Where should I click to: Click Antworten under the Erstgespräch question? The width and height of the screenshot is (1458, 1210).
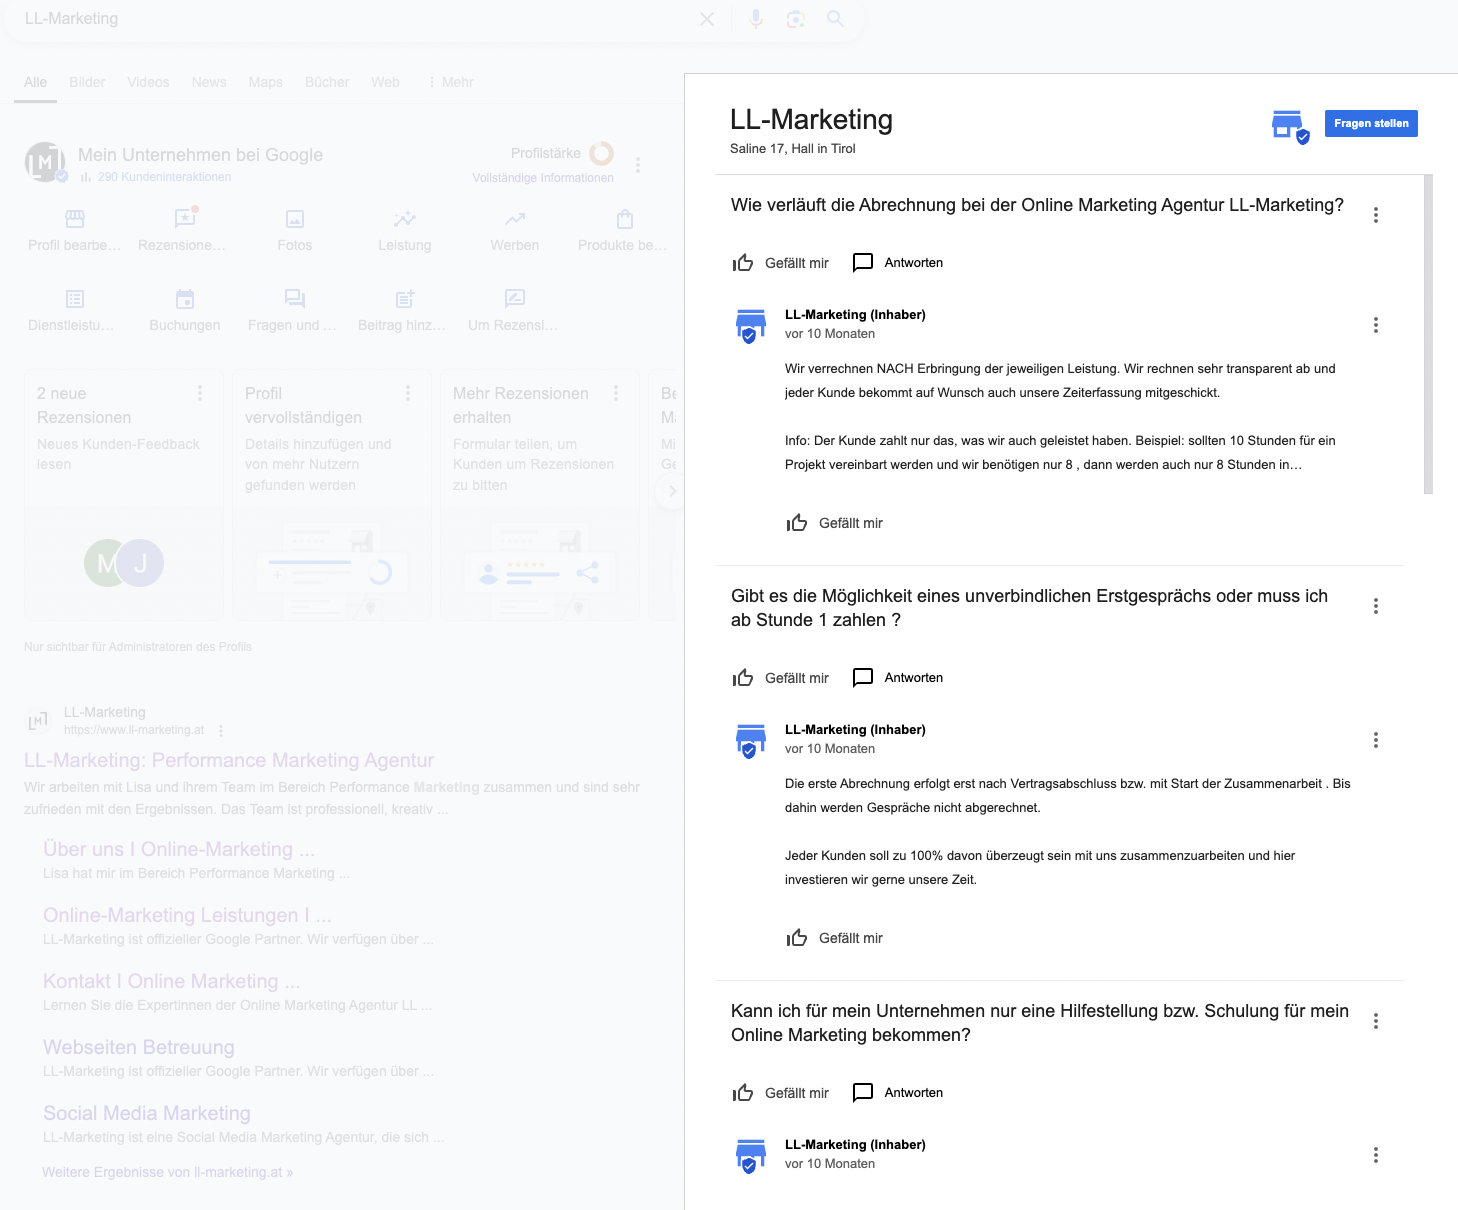tap(897, 678)
